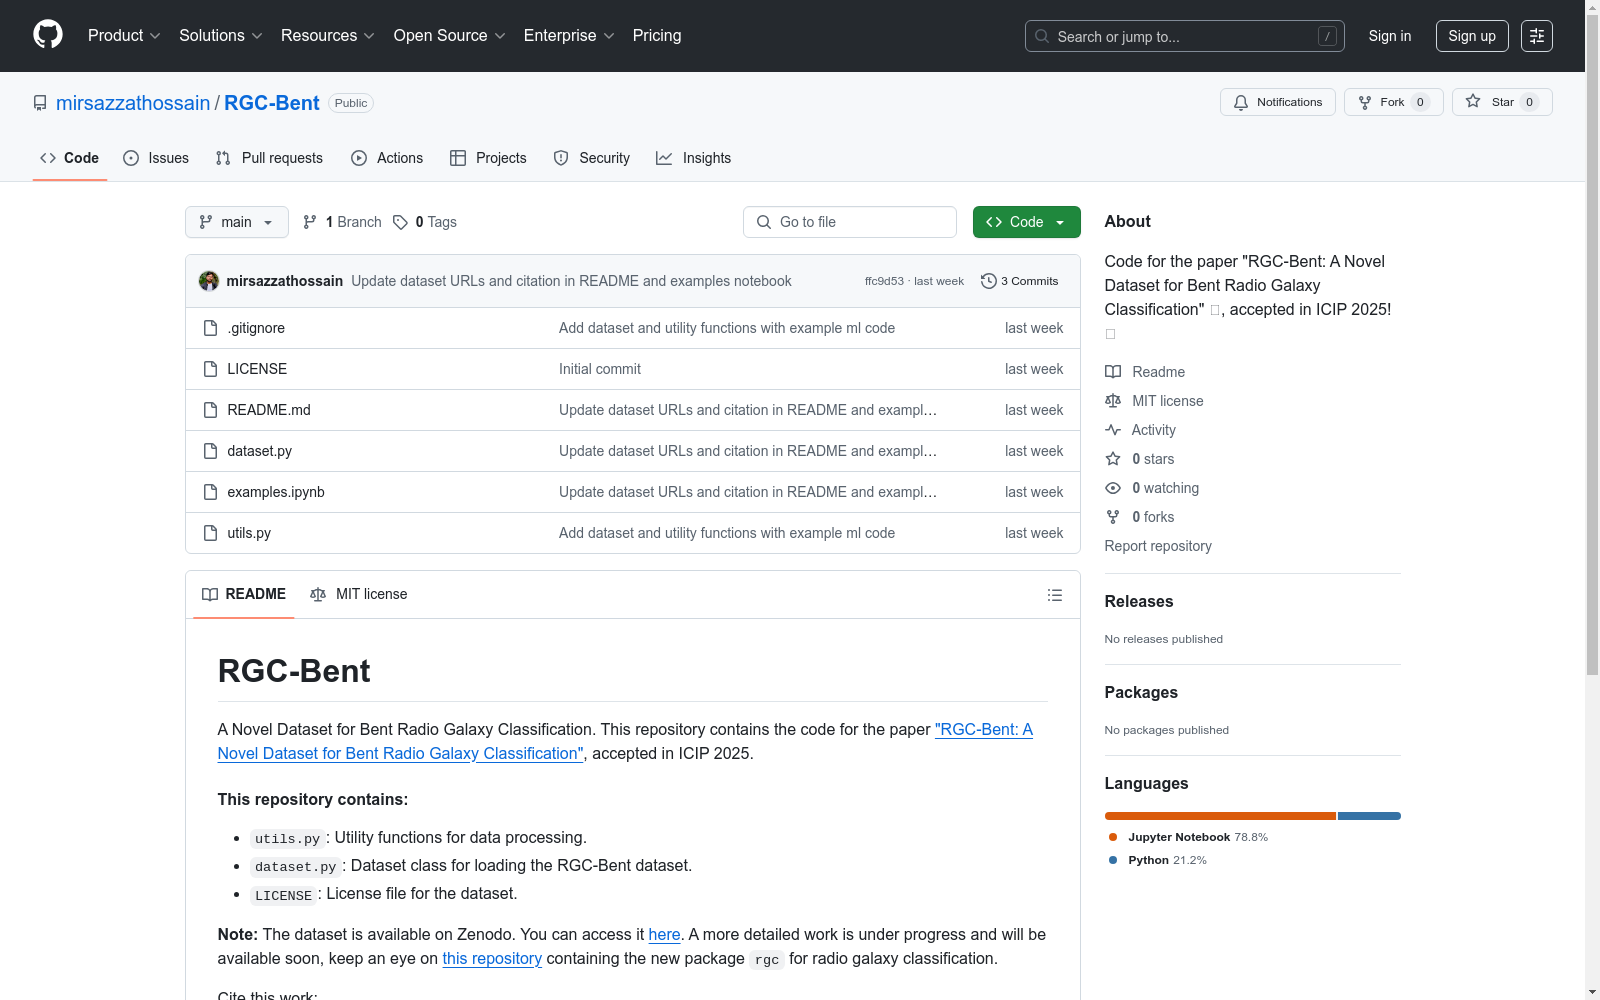Click the Python 21.2% language entry
Viewport: 1600px width, 1000px height.
[x=1158, y=860]
